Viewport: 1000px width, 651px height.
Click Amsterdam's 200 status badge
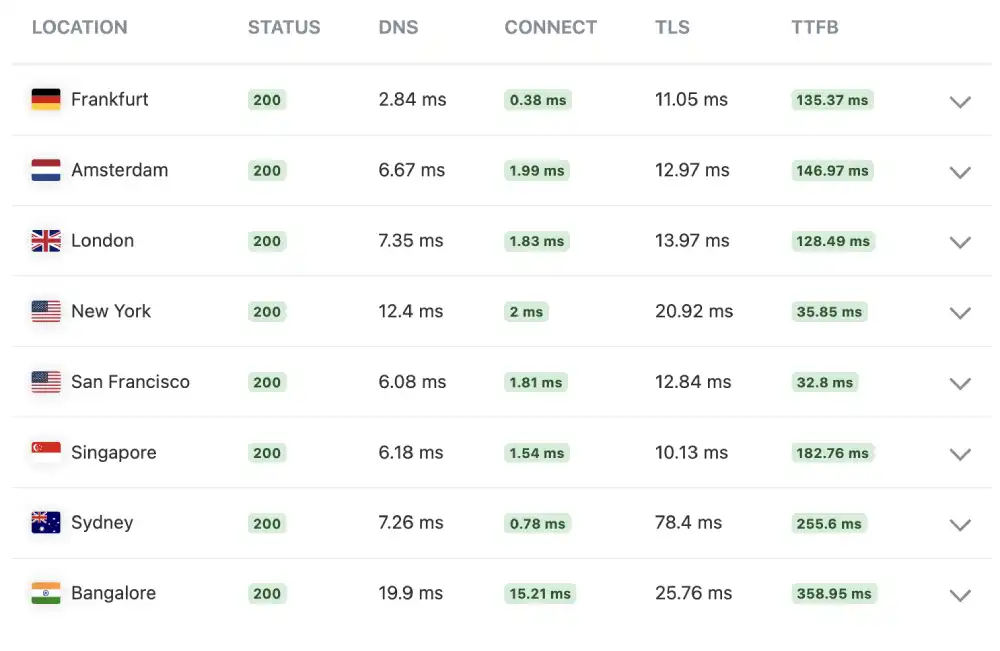267,170
